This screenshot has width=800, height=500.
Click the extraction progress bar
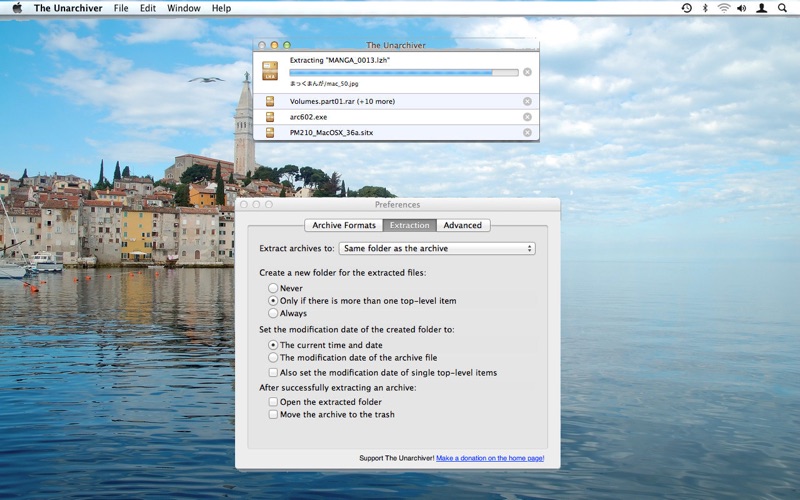point(404,72)
